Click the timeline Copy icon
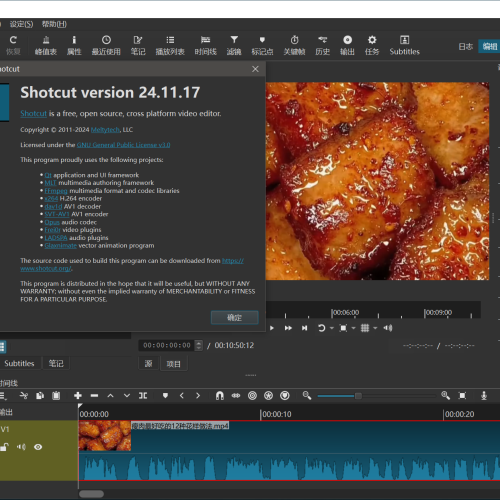The height and width of the screenshot is (500, 500). [x=40, y=396]
